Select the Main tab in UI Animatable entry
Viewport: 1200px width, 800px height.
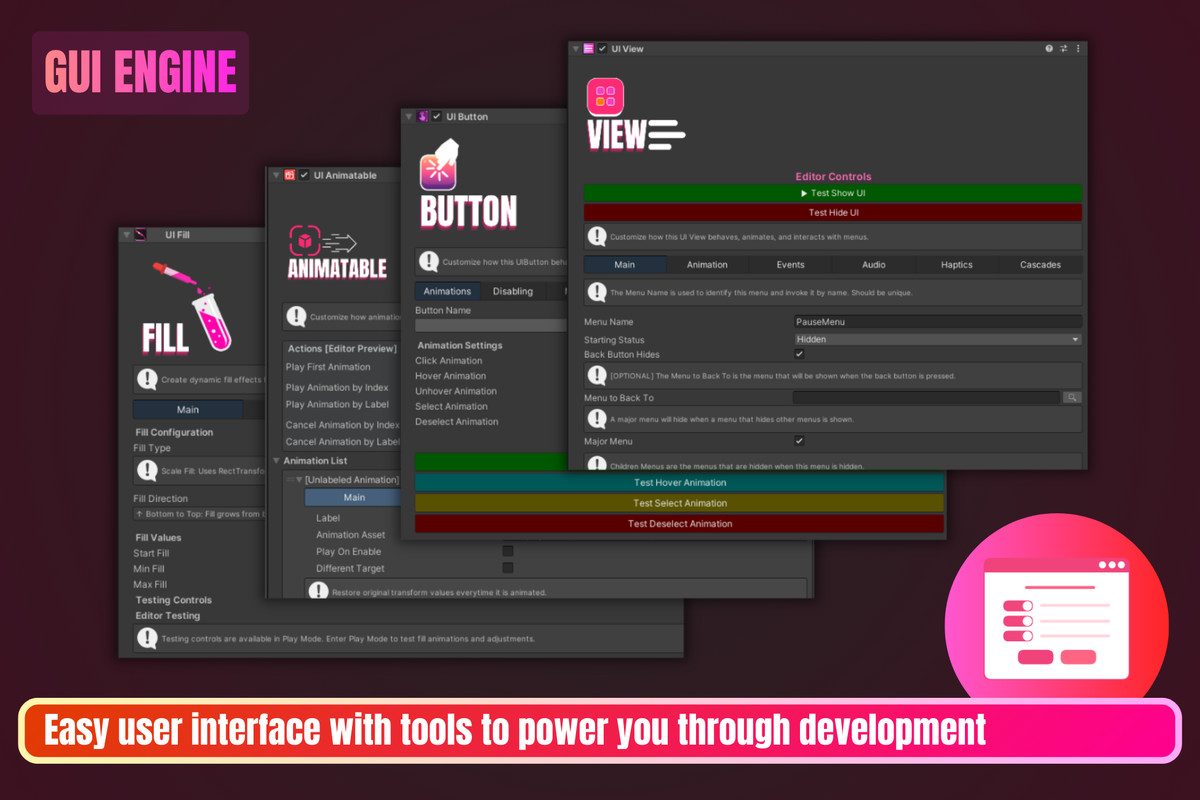tap(353, 497)
